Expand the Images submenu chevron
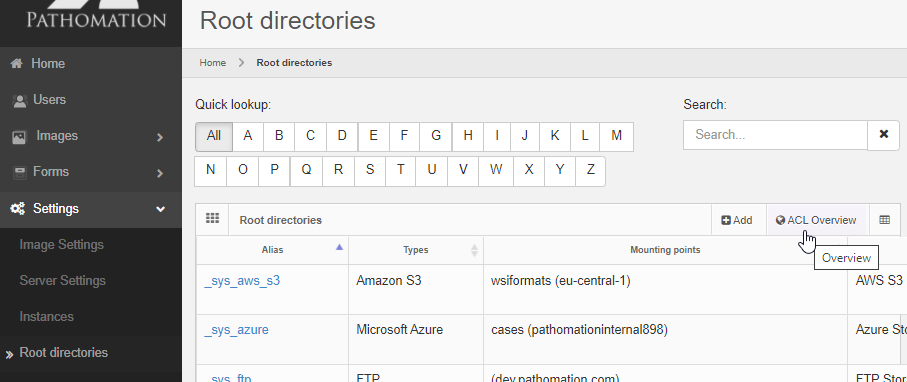Image resolution: width=907 pixels, height=382 pixels. coord(160,137)
